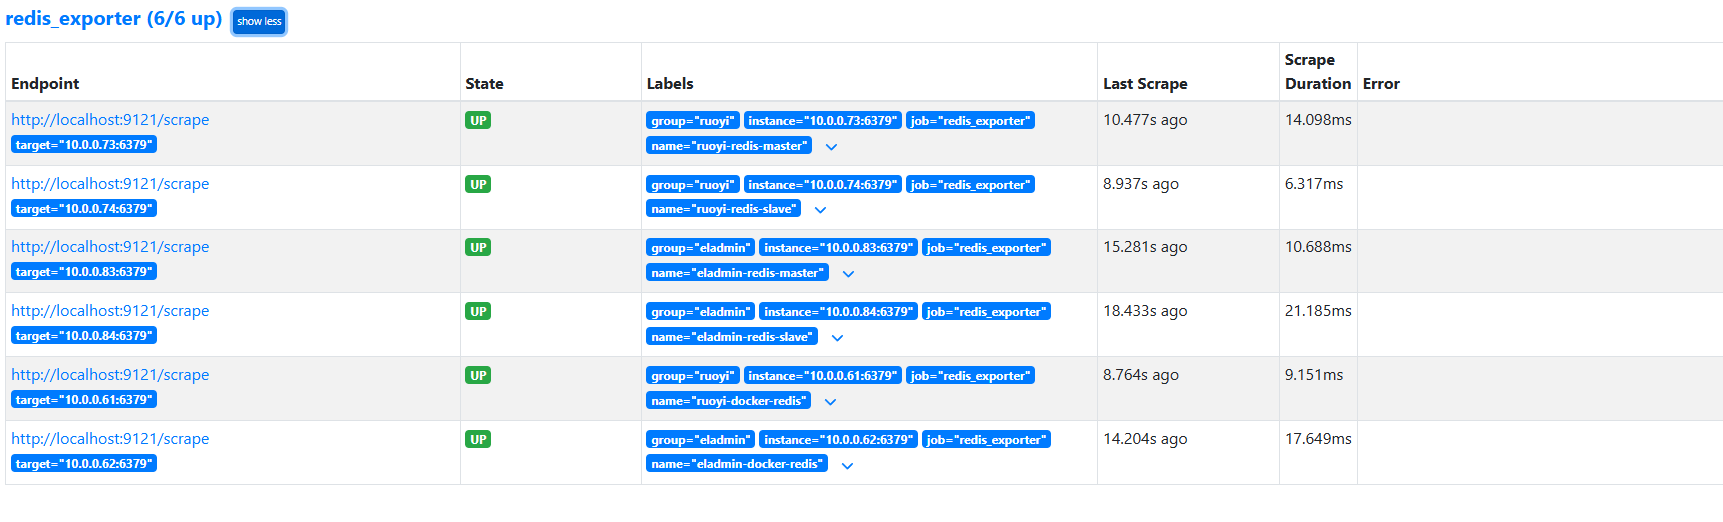Click the UP state badge for eladmin-docker-redis
This screenshot has height=522, width=1723.
click(478, 440)
